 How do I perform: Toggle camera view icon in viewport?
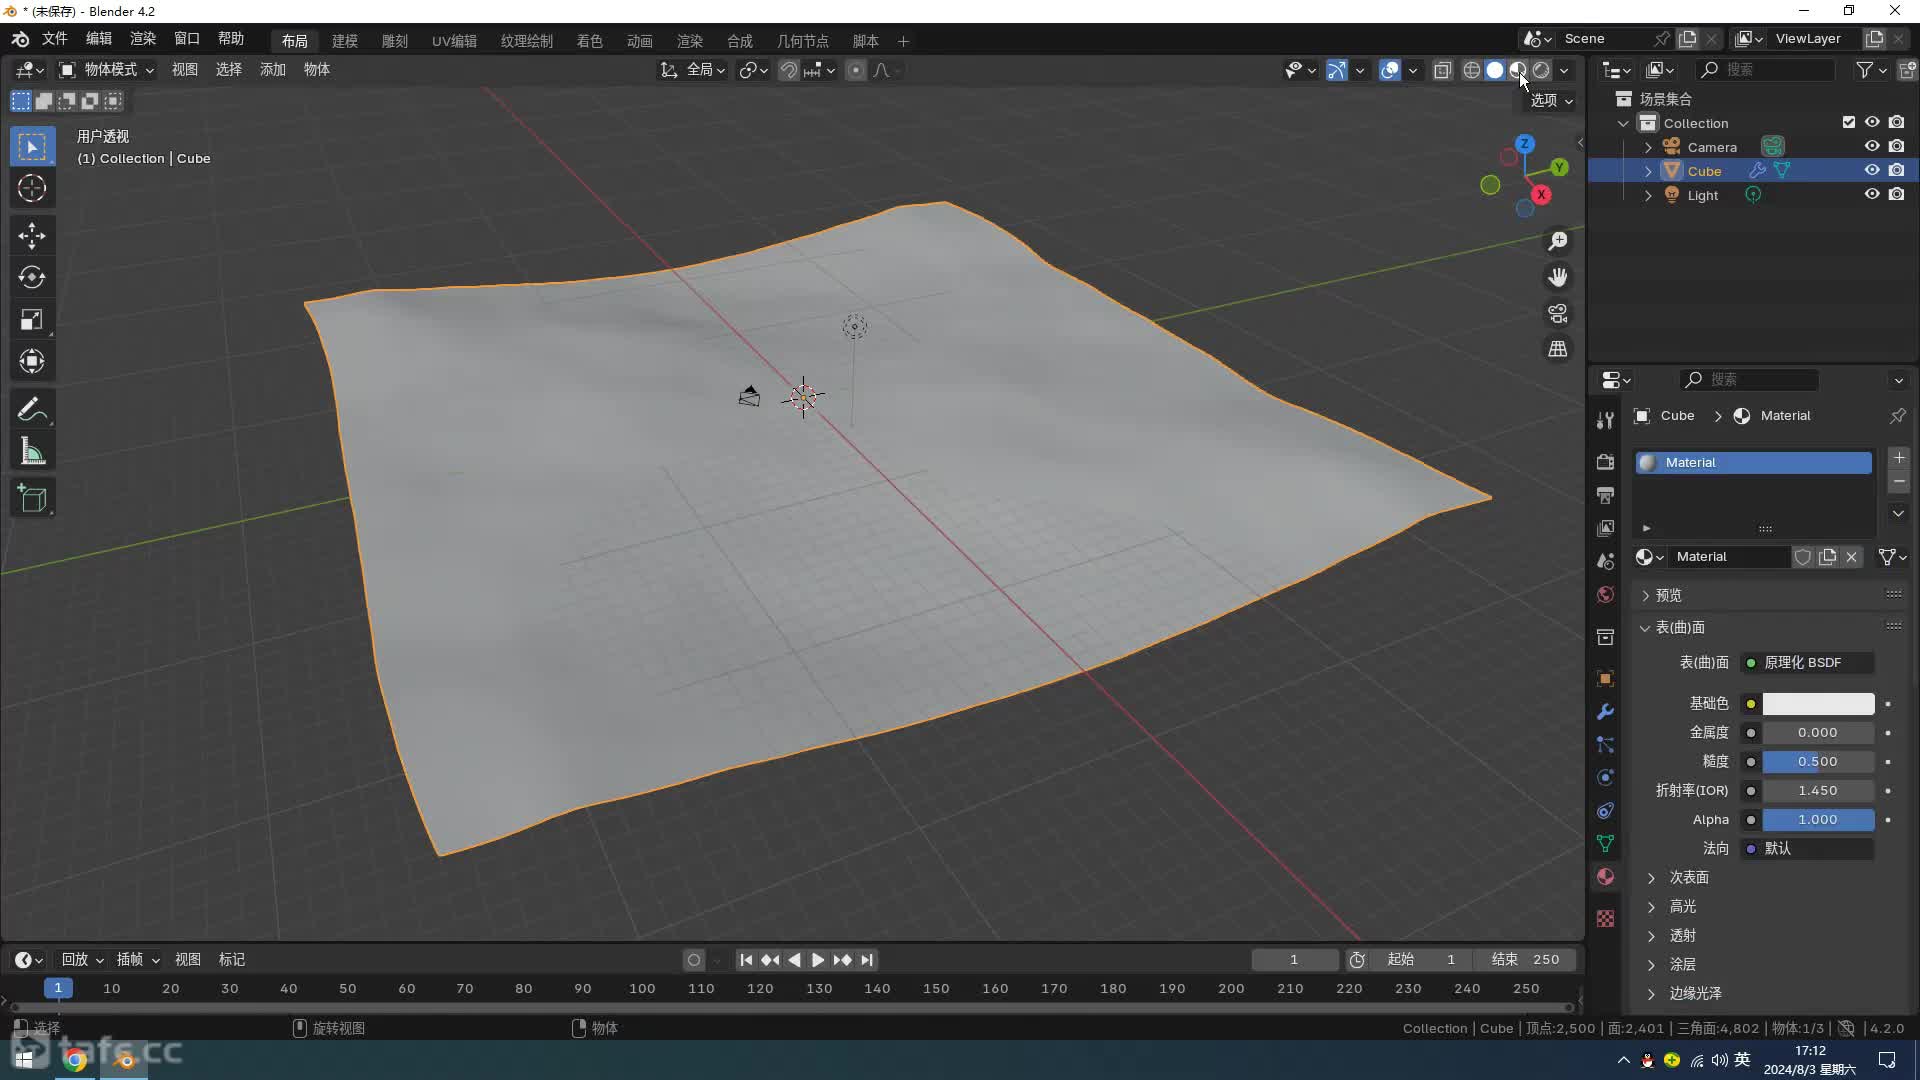(x=1558, y=313)
